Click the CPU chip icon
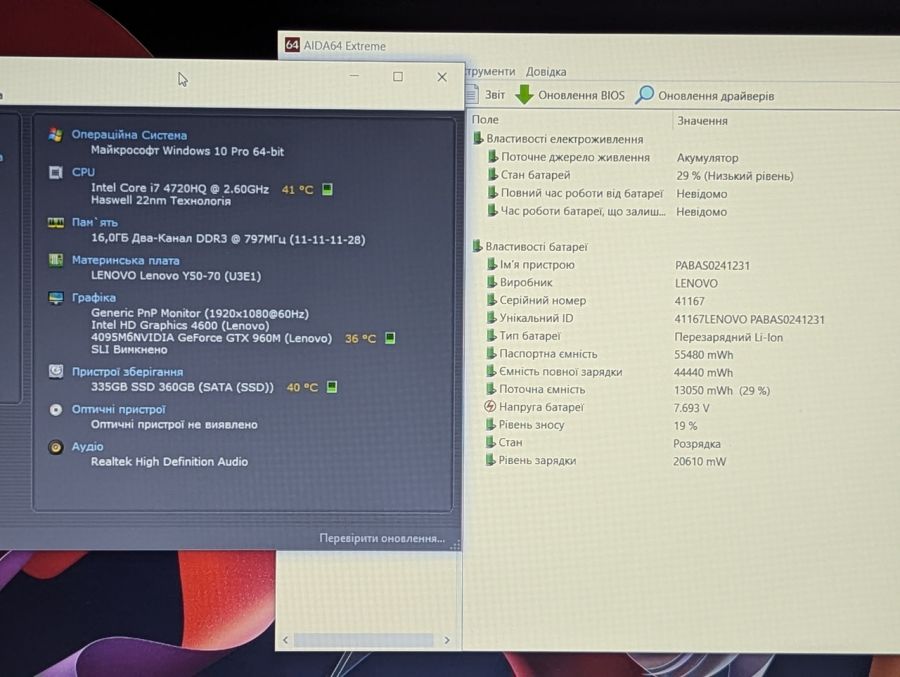The width and height of the screenshot is (900, 677). [x=56, y=172]
